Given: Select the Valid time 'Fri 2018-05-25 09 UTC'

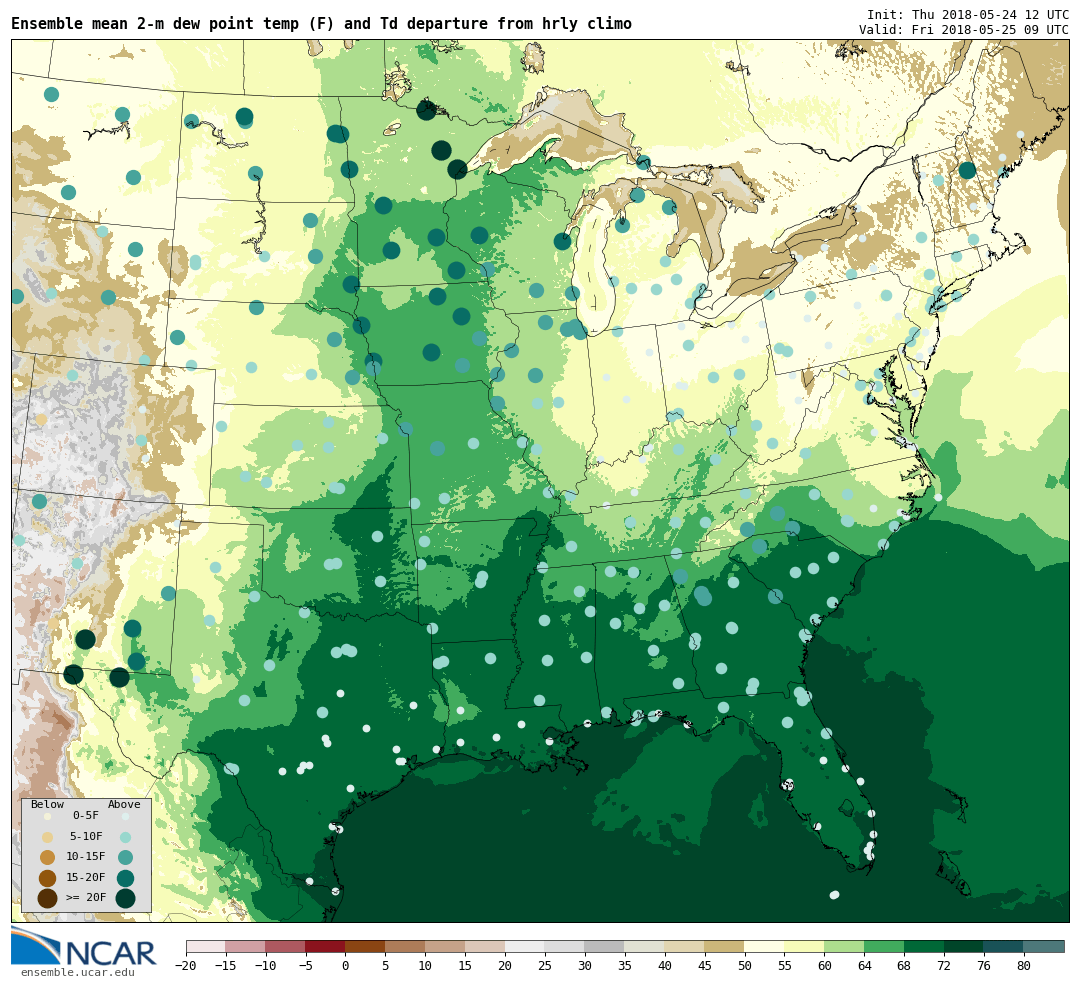Looking at the screenshot, I should point(990,30).
